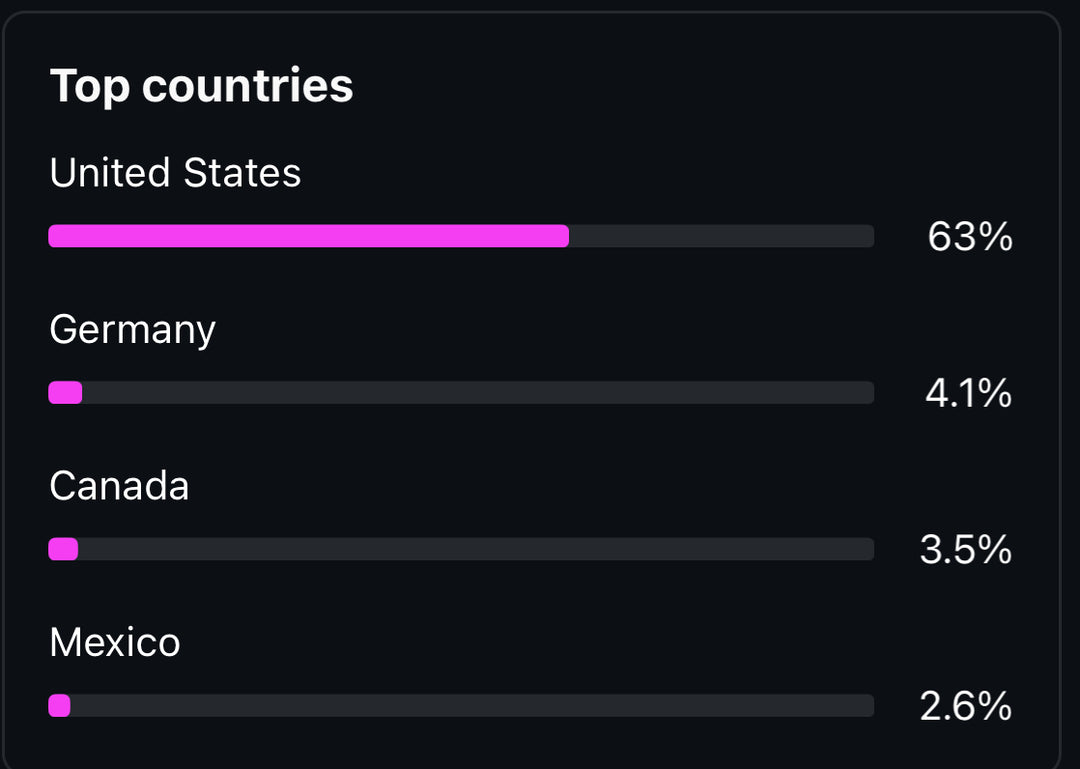
Task: Click the word 'United' in the first label
Action: 110,173
